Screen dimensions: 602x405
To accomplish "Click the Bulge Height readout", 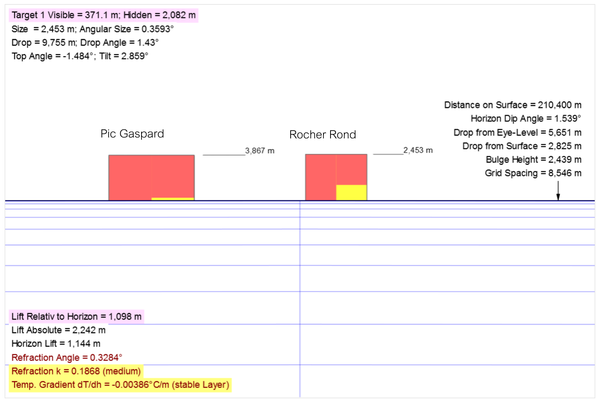I will point(531,160).
